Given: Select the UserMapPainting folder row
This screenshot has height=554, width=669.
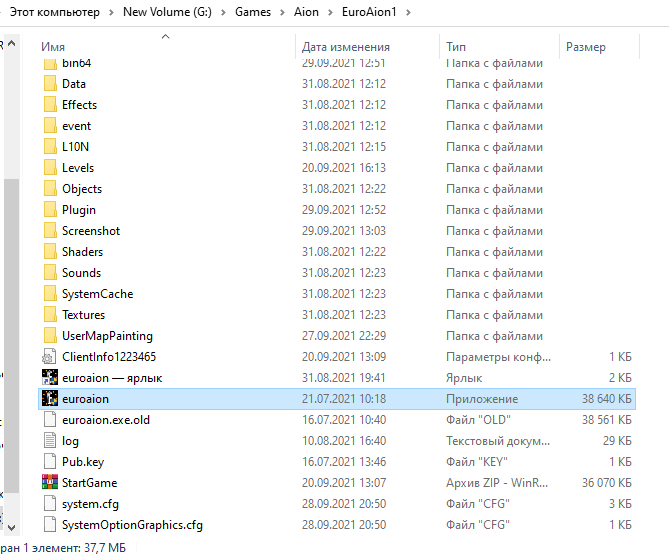Looking at the screenshot, I should tap(107, 336).
